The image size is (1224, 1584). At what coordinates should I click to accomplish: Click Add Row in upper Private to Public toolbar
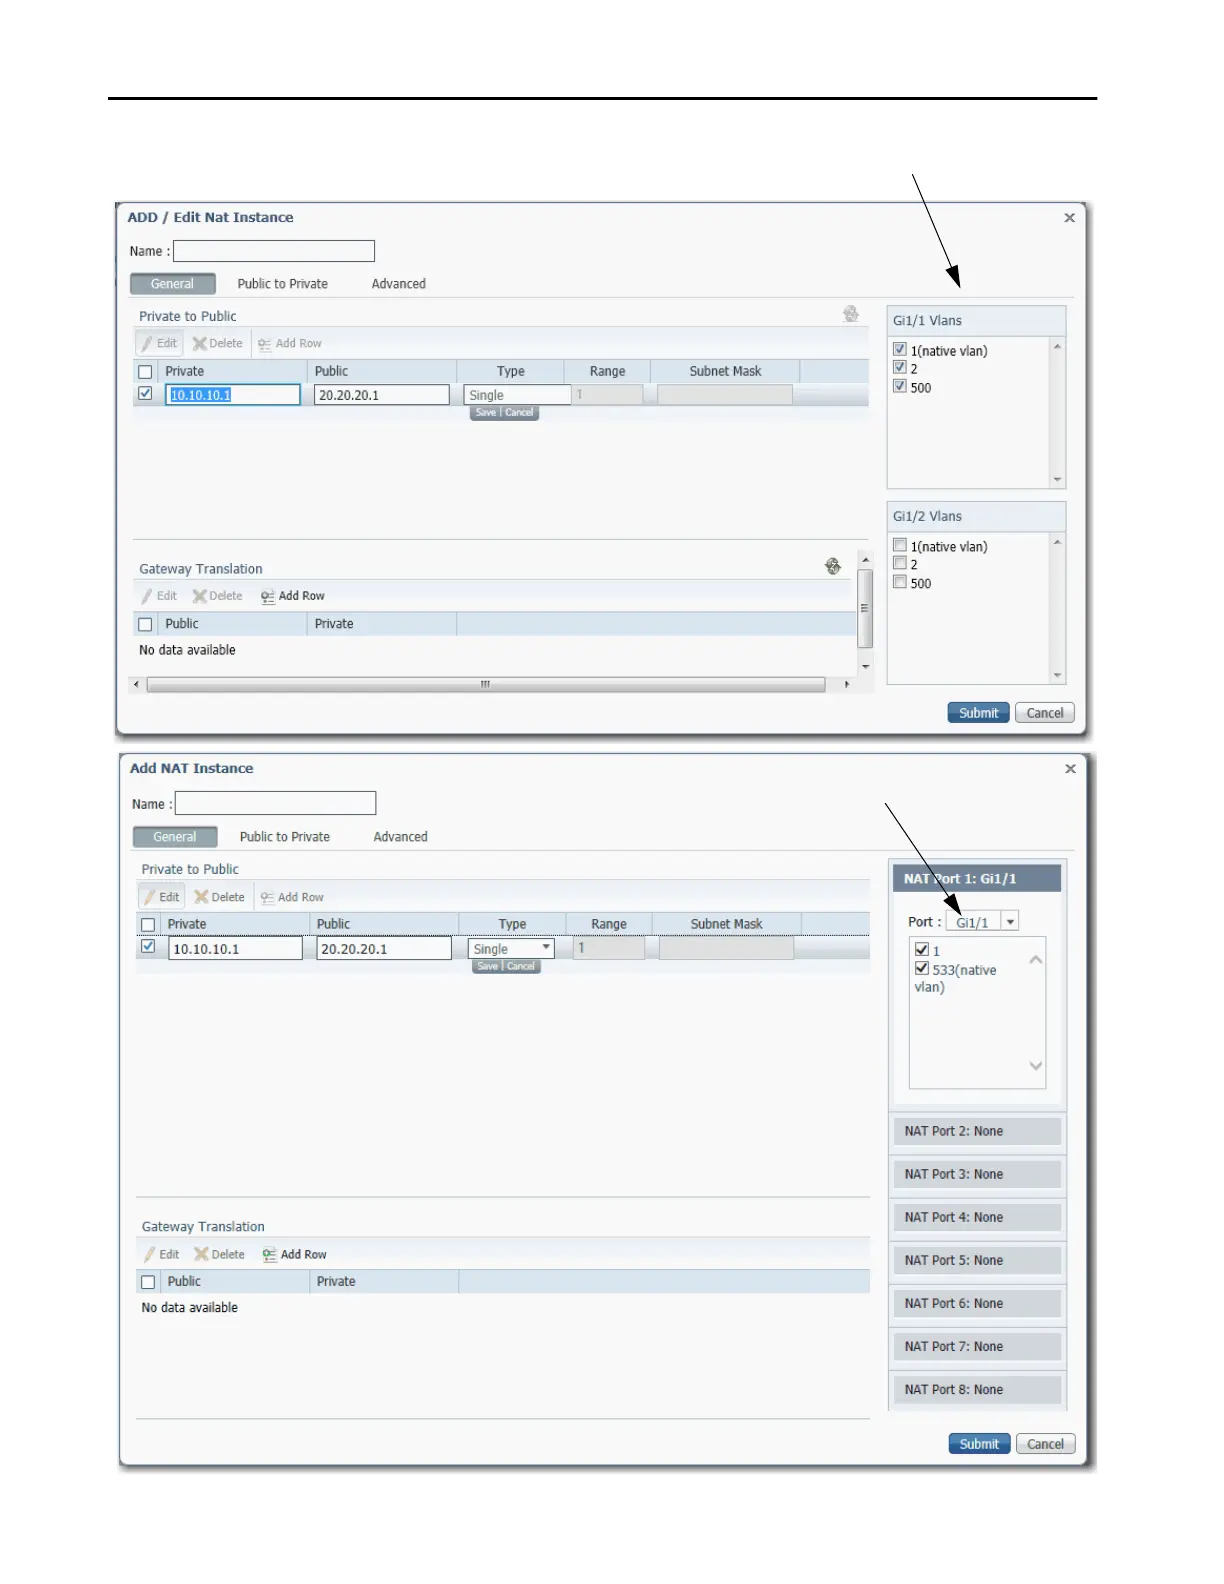click(x=290, y=343)
